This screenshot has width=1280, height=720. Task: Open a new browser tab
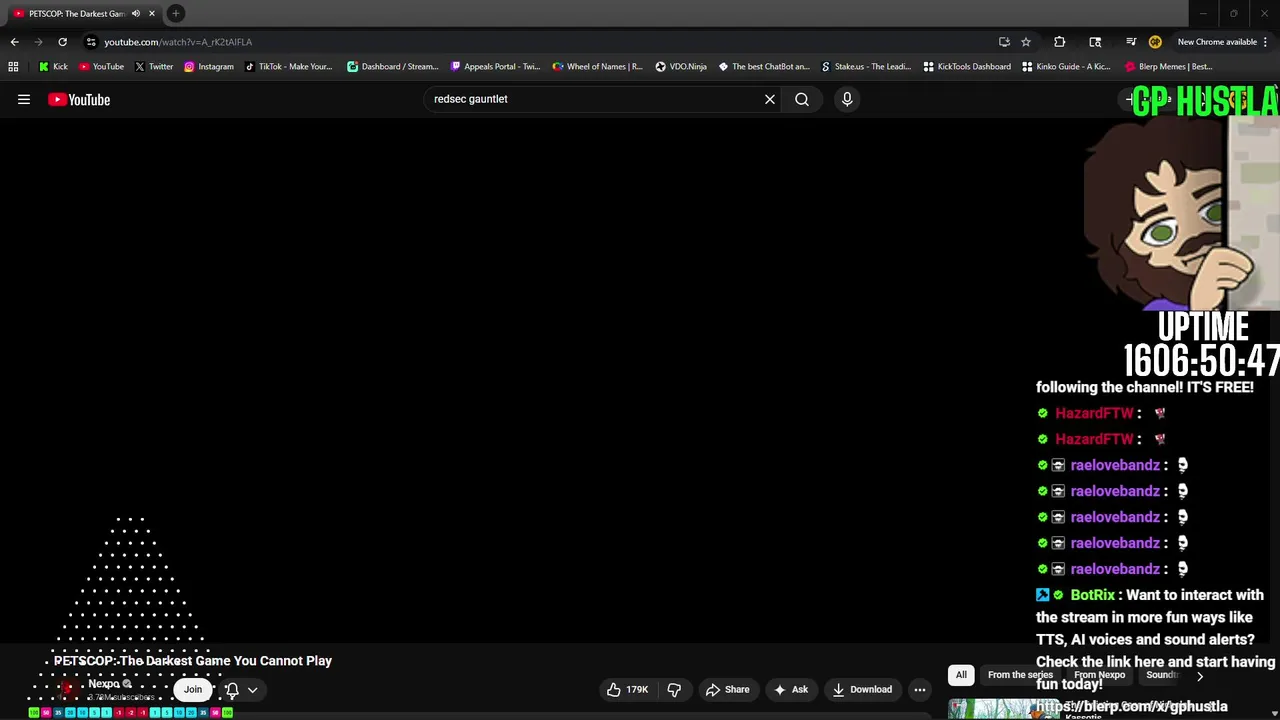coord(176,13)
